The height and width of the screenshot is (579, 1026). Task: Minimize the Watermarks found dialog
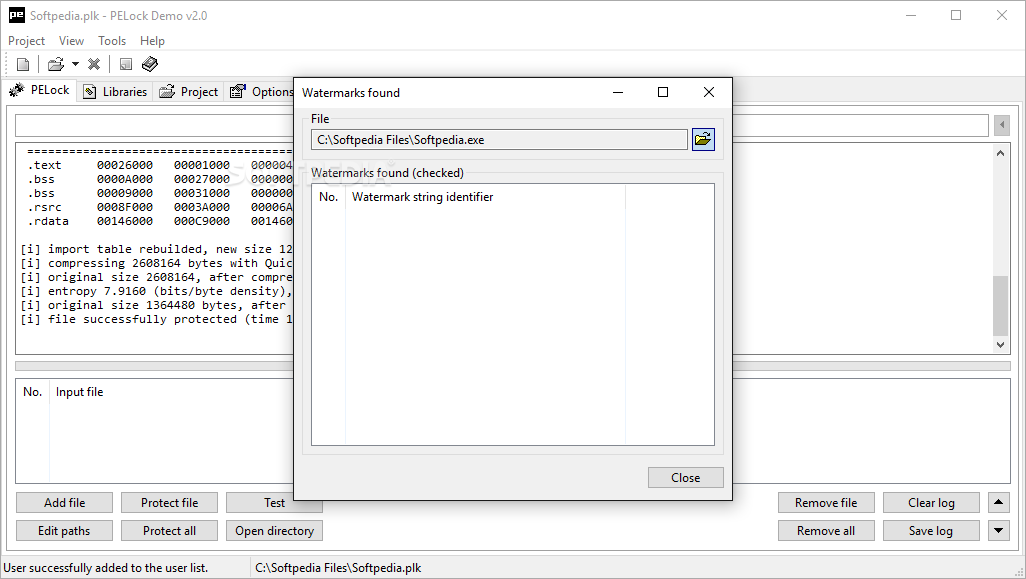pos(618,92)
